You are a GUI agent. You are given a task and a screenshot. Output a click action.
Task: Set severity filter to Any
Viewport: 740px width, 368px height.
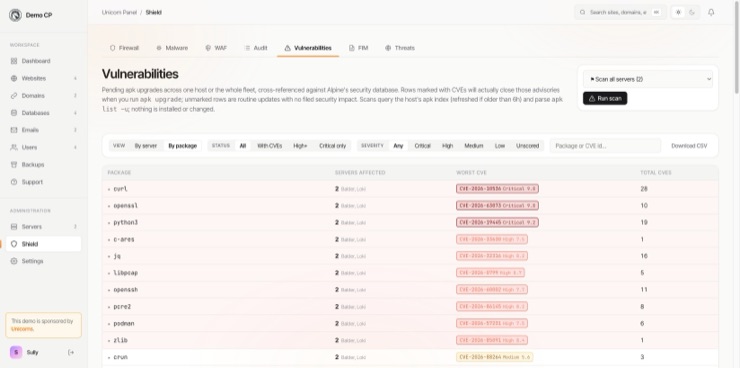(398, 146)
